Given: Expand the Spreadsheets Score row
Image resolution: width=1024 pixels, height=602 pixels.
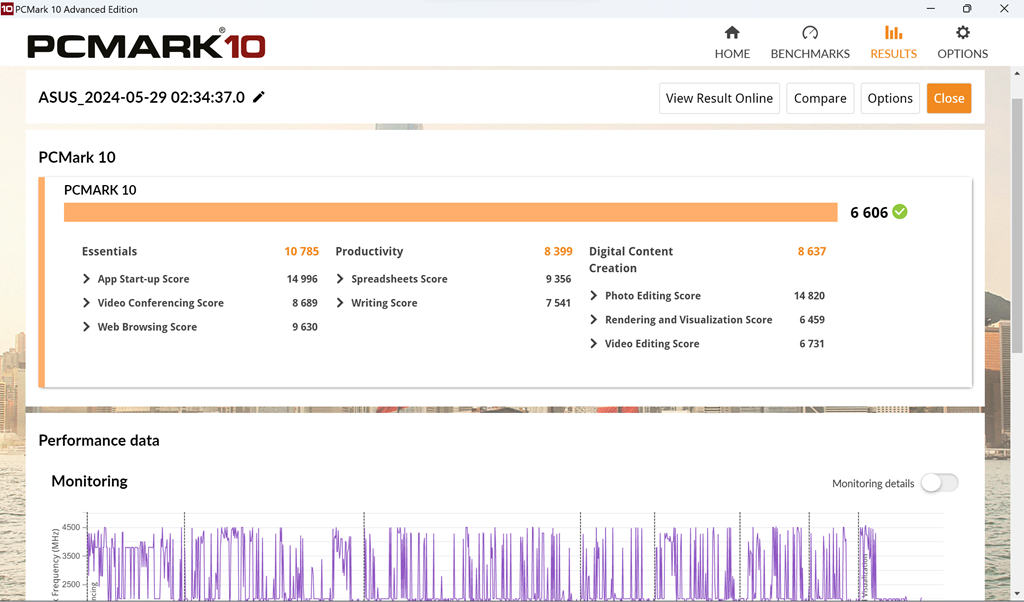Looking at the screenshot, I should [341, 279].
